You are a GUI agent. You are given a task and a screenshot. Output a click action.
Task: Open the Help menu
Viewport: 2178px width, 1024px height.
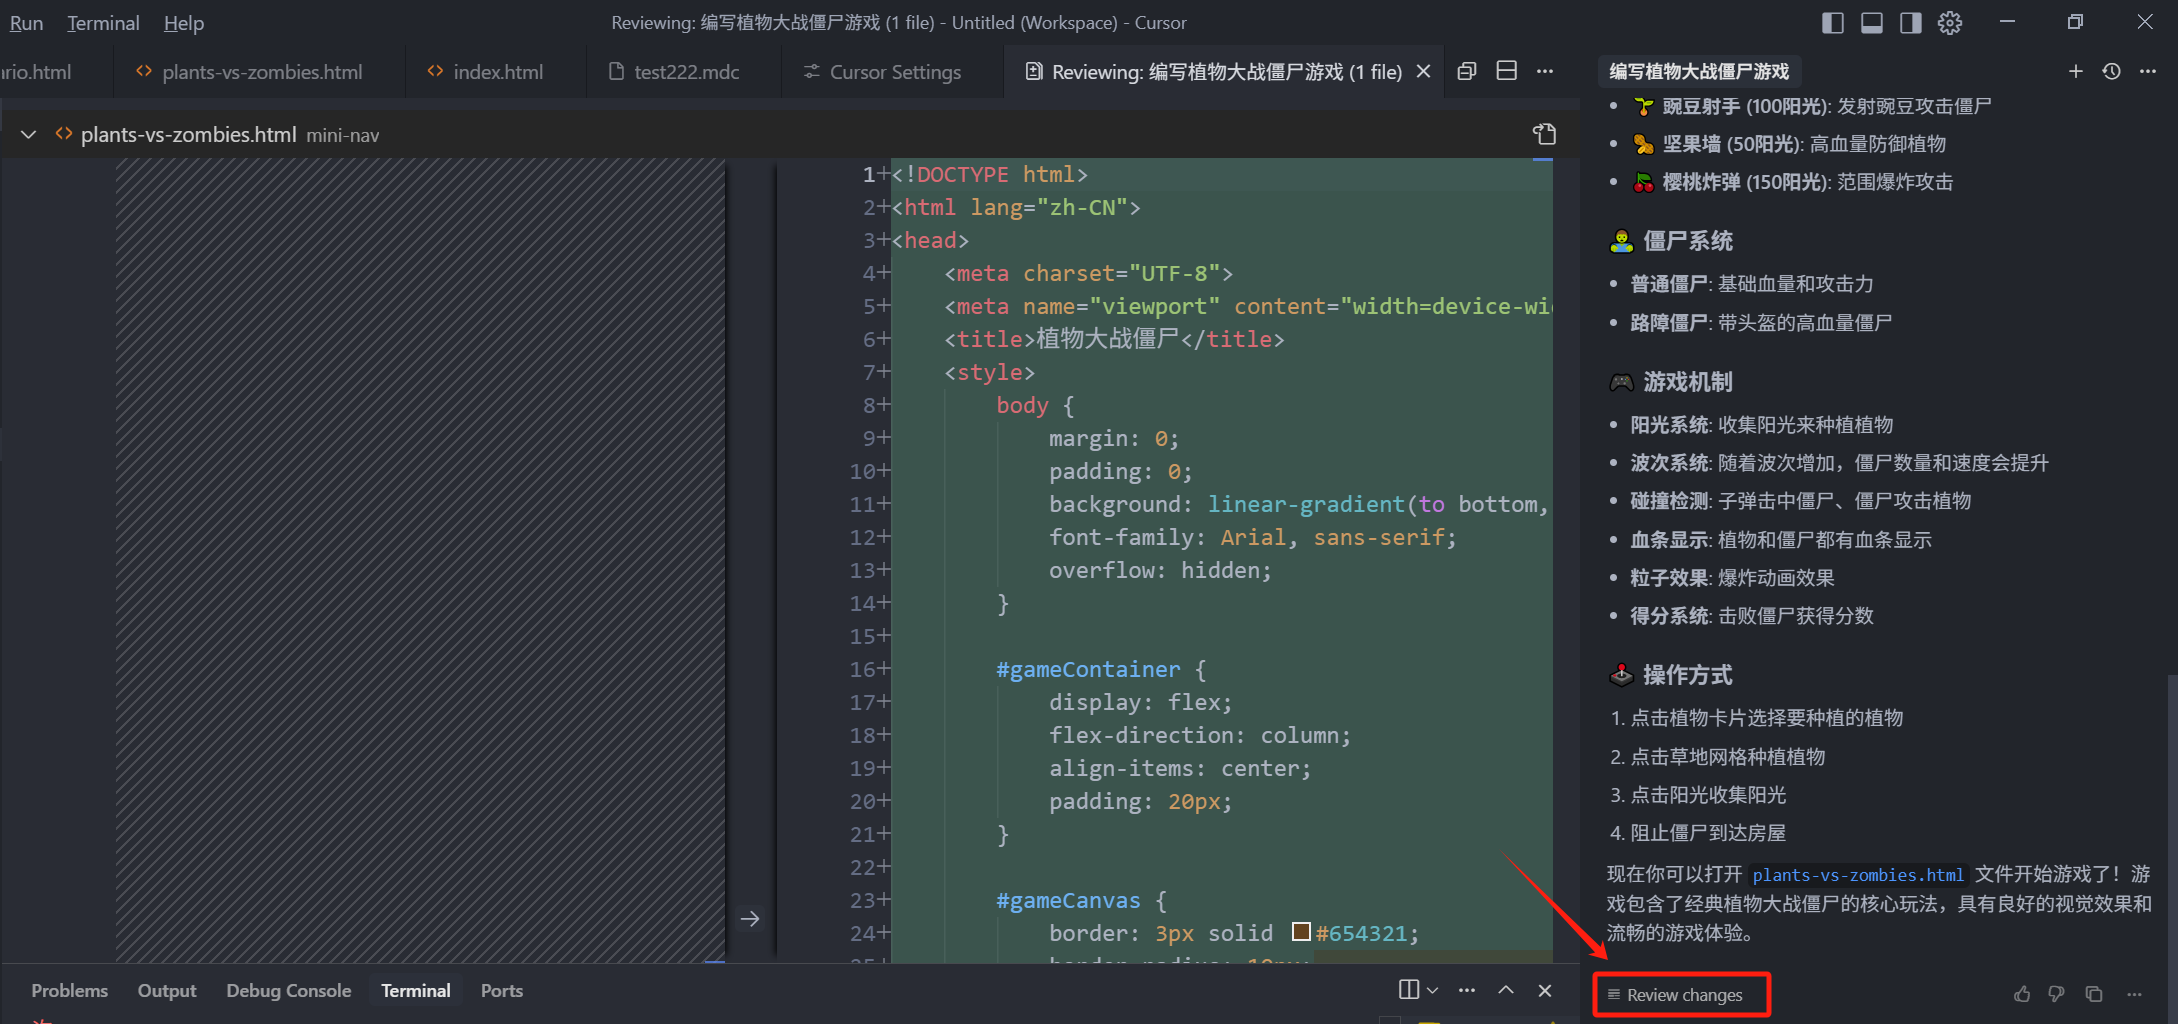pos(184,22)
